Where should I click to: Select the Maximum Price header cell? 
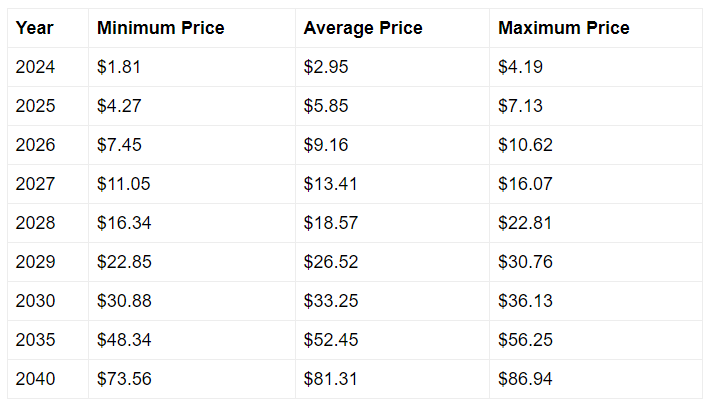coord(596,28)
